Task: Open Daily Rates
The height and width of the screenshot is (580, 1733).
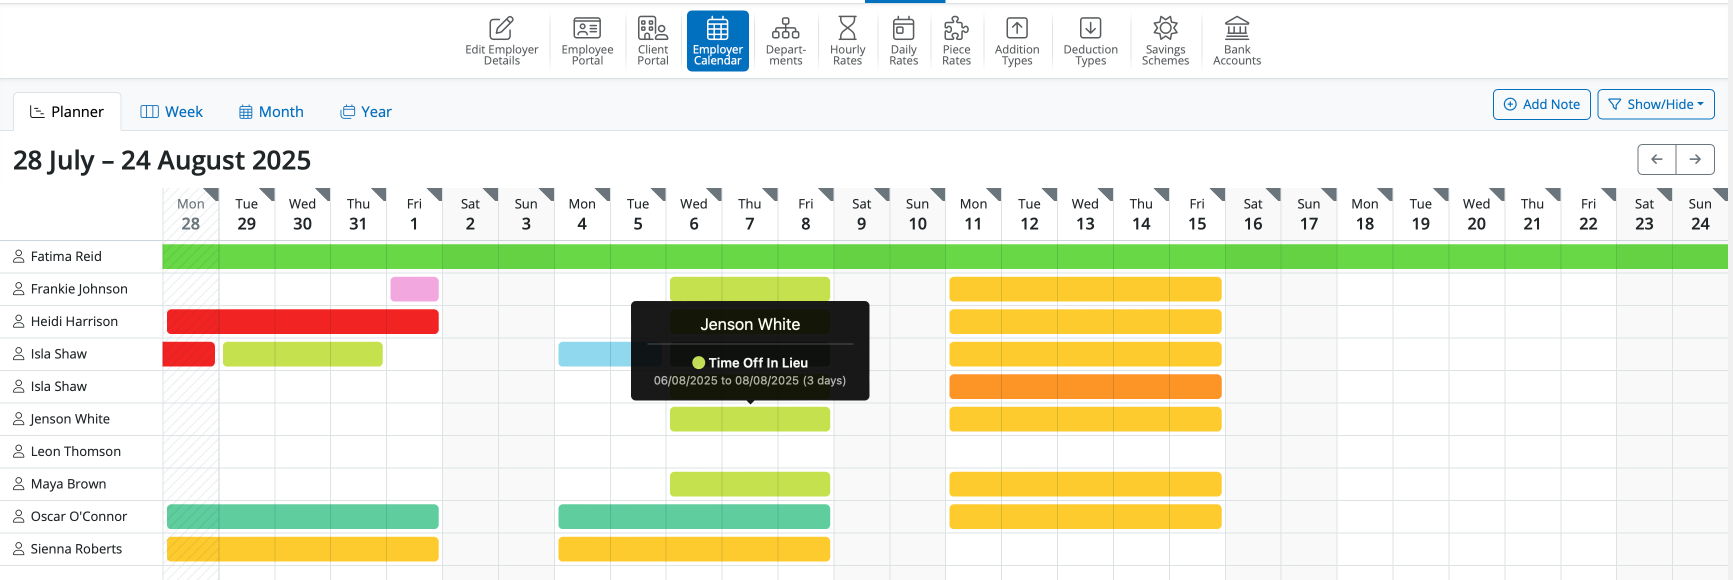Action: click(x=903, y=41)
